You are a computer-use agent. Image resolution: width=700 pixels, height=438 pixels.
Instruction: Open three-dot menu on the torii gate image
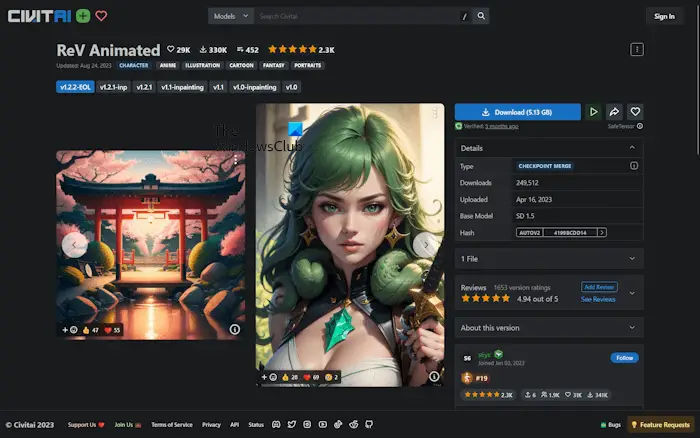coord(235,160)
